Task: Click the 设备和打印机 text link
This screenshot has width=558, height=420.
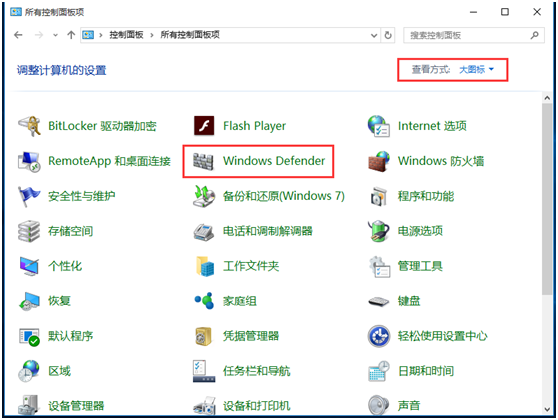Action: tap(257, 405)
